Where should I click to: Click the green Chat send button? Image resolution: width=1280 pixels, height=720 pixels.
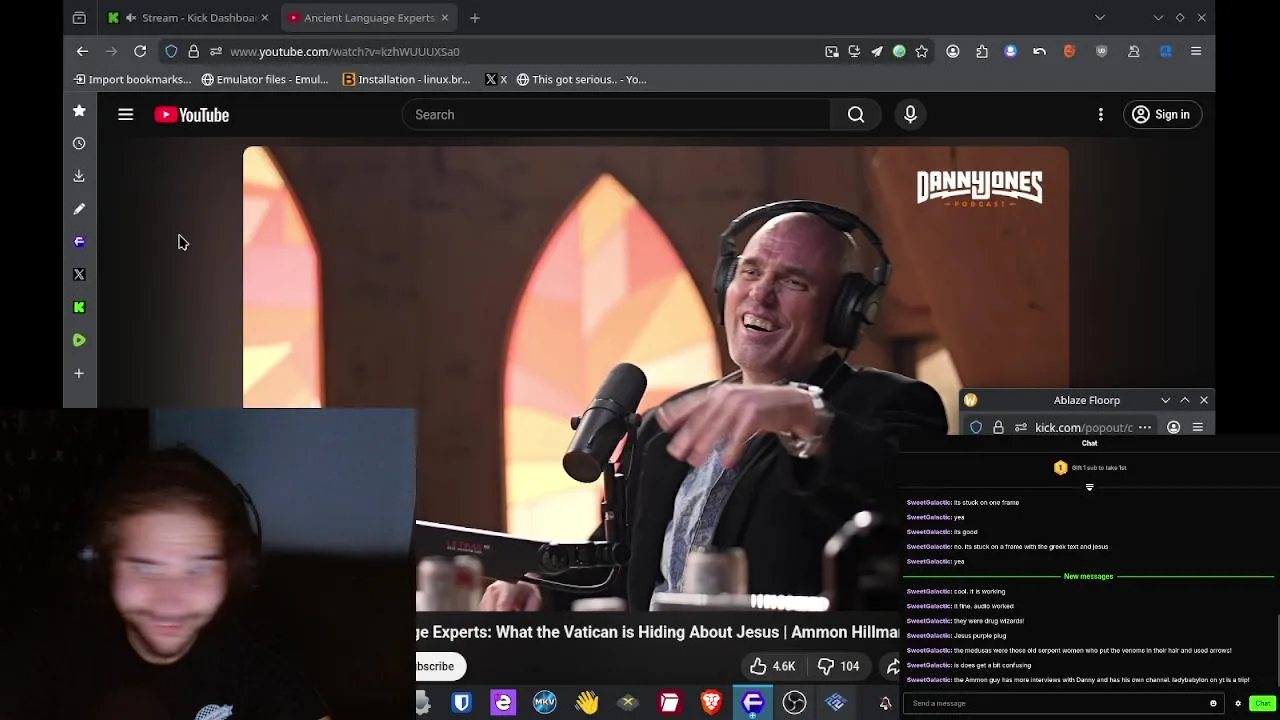click(1262, 703)
